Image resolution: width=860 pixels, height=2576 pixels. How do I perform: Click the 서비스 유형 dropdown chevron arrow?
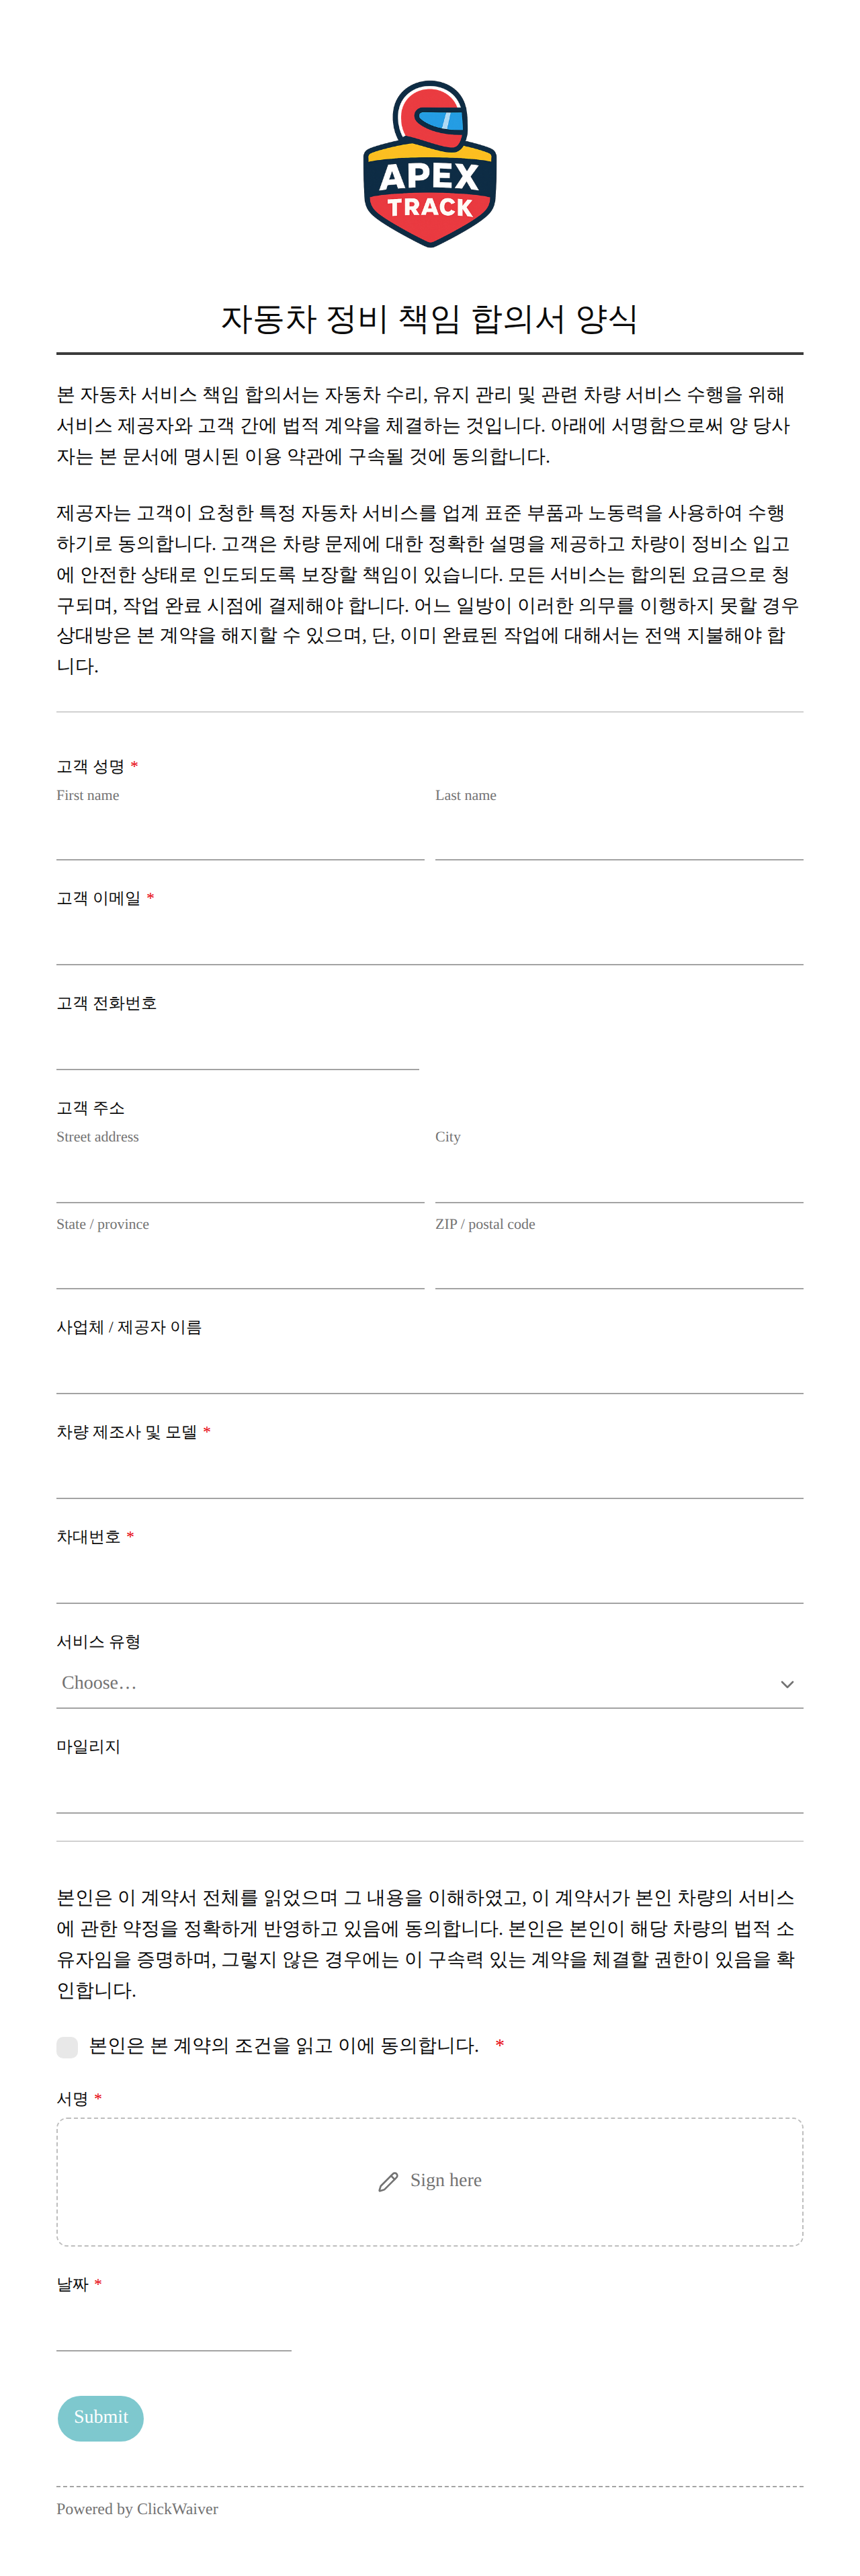[x=787, y=1684]
